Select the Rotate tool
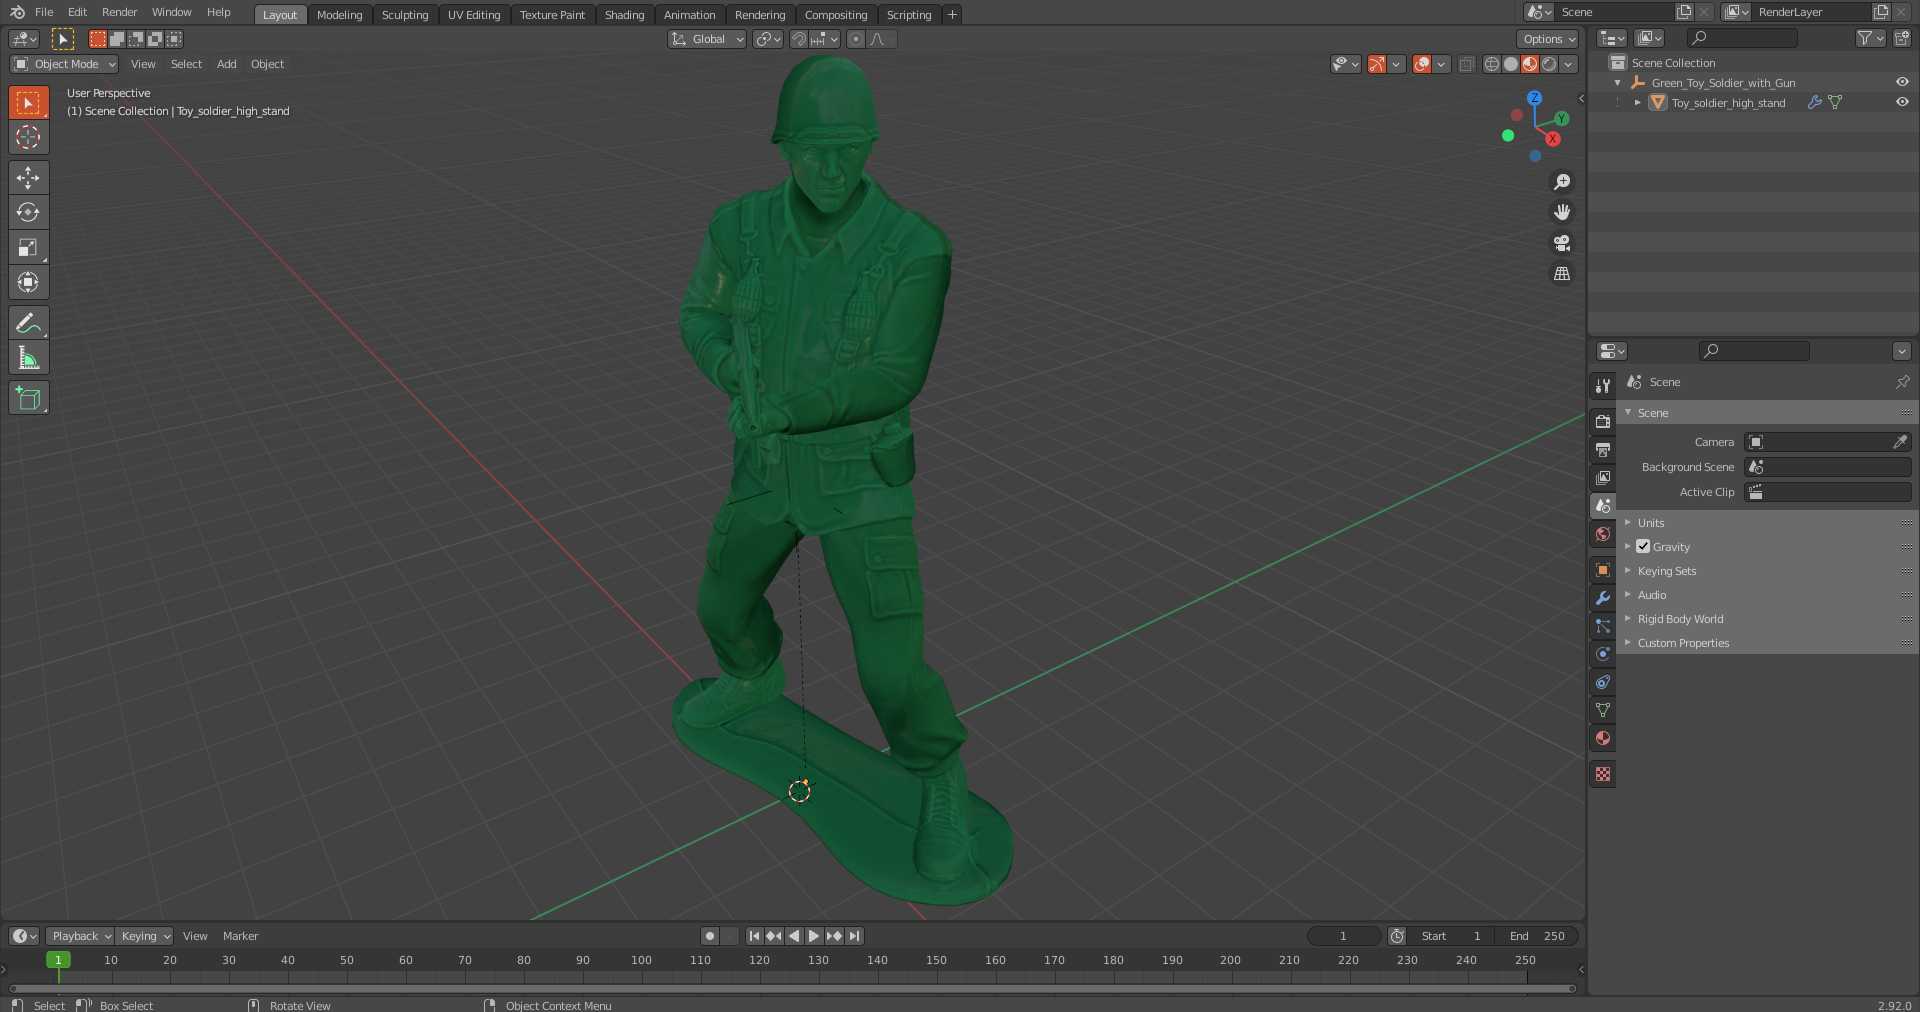 [28, 212]
